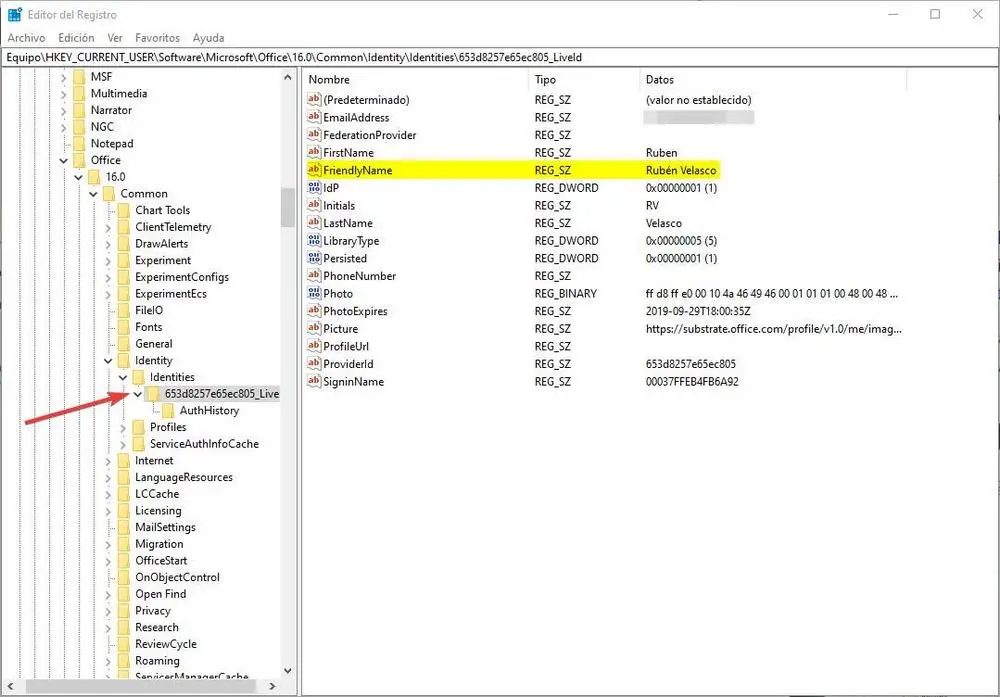
Task: Select the Chart Tools key
Action: (162, 210)
